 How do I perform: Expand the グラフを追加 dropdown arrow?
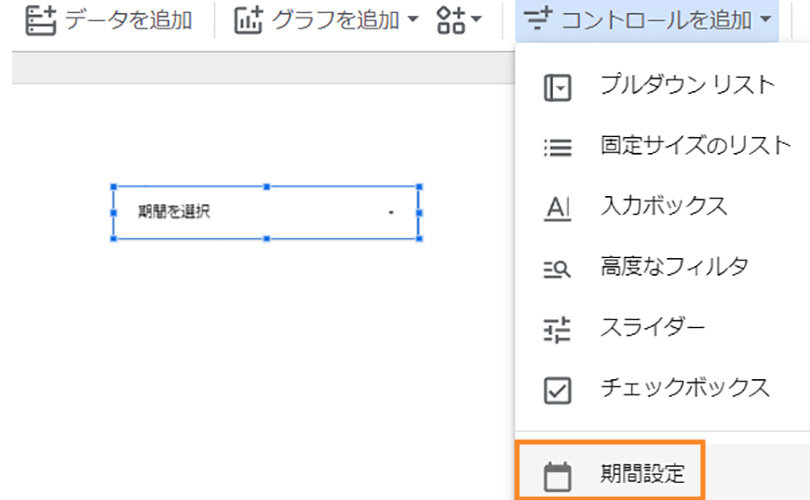(x=413, y=21)
